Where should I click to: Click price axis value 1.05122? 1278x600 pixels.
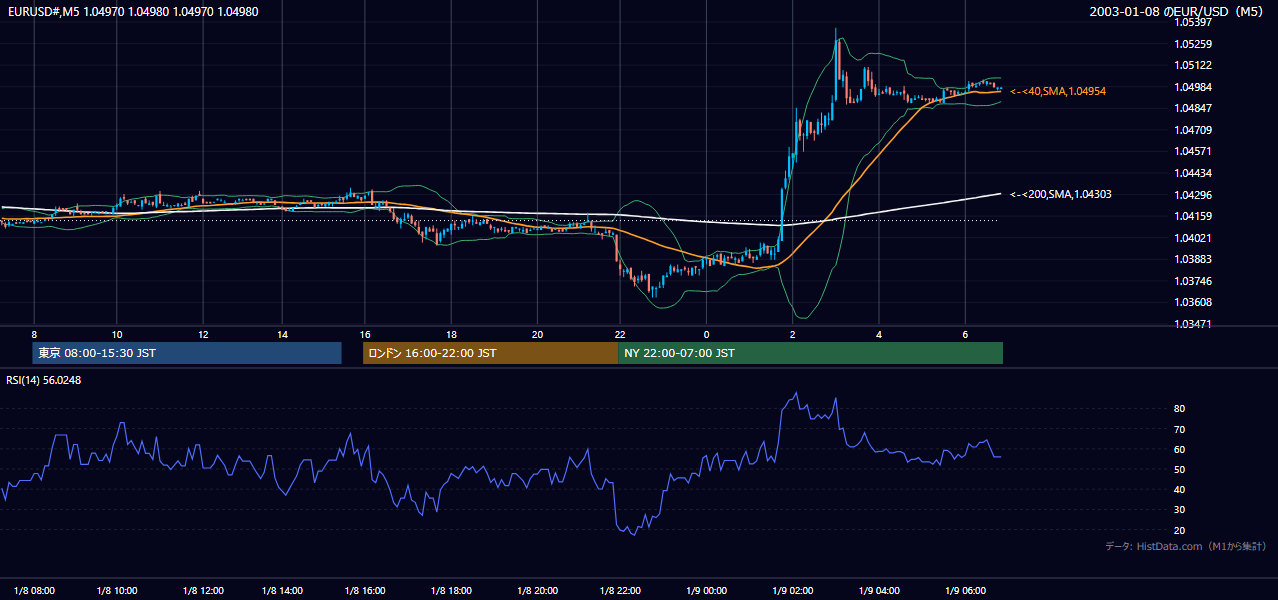pos(1193,65)
